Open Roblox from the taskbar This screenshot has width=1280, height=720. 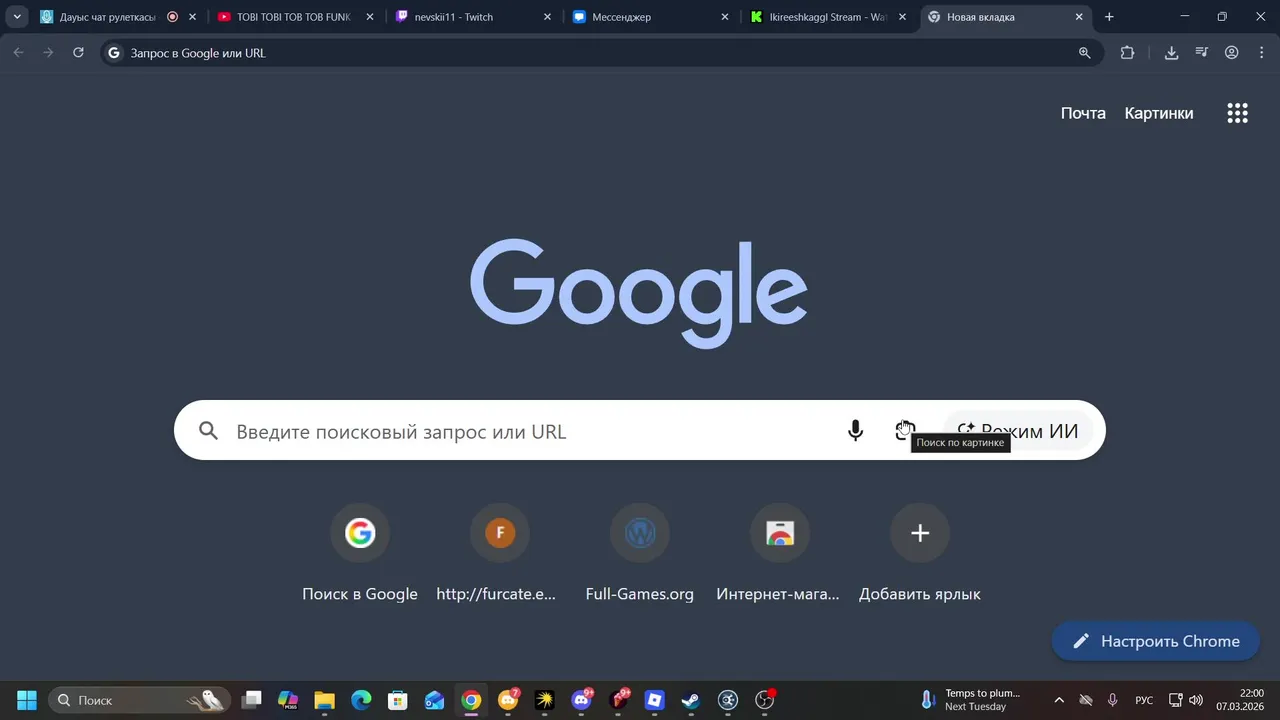point(654,700)
